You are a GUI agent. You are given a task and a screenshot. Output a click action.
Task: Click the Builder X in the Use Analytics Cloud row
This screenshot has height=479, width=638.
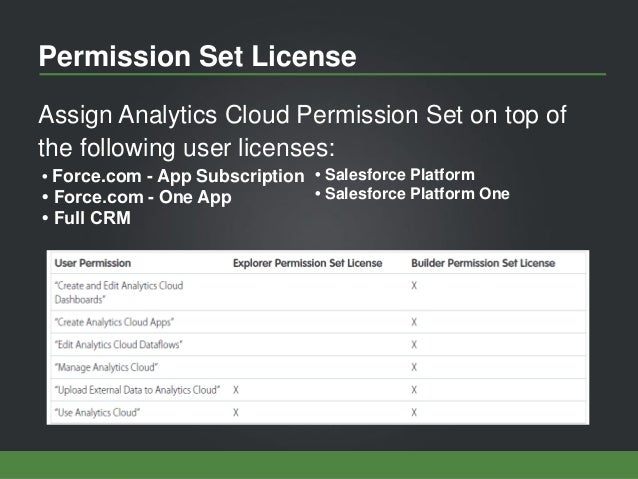(414, 413)
